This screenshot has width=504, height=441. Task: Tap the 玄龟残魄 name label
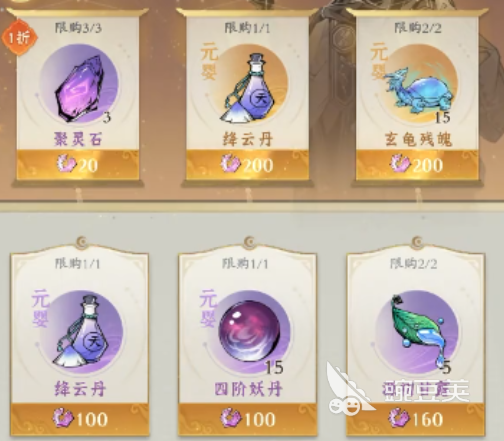pos(418,139)
